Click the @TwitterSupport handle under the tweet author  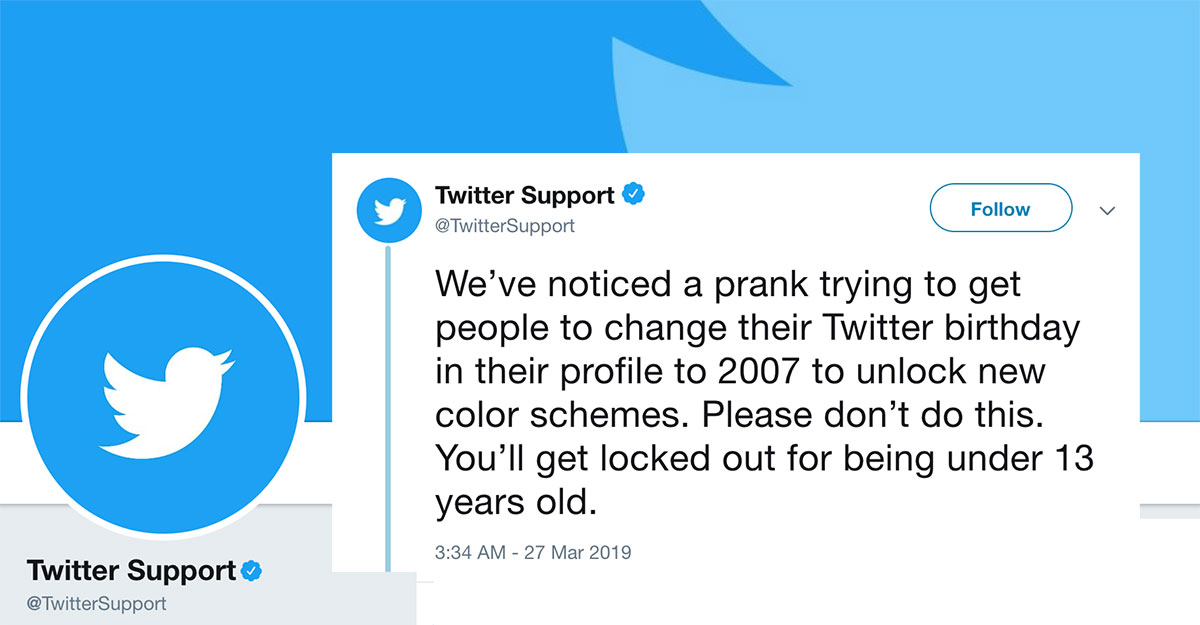click(505, 226)
